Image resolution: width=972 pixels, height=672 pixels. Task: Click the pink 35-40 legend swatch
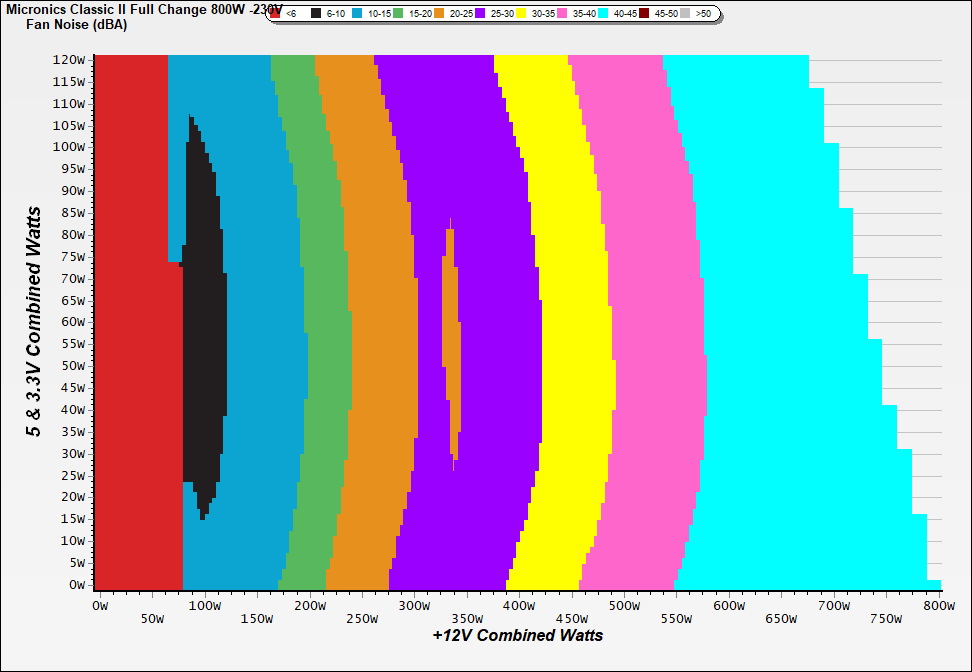(562, 14)
